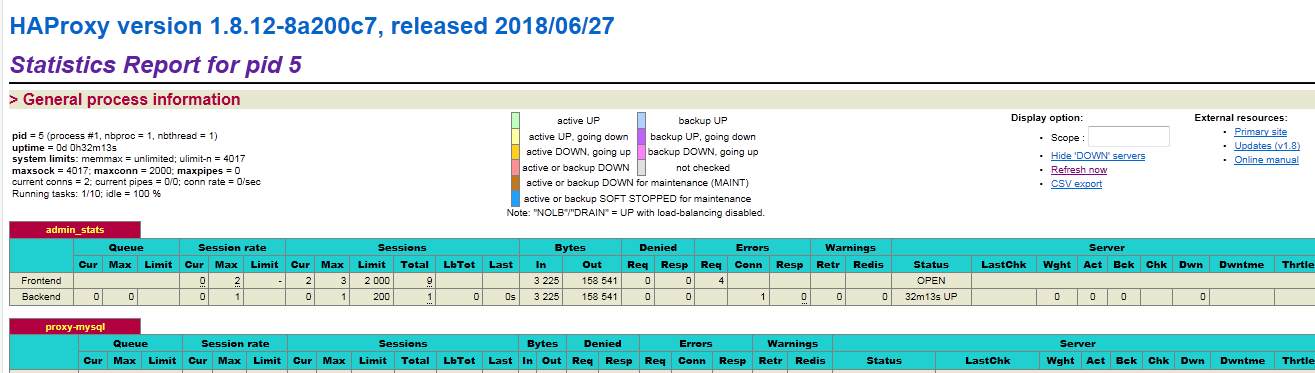Click the 'current conns = 2' line

136,182
